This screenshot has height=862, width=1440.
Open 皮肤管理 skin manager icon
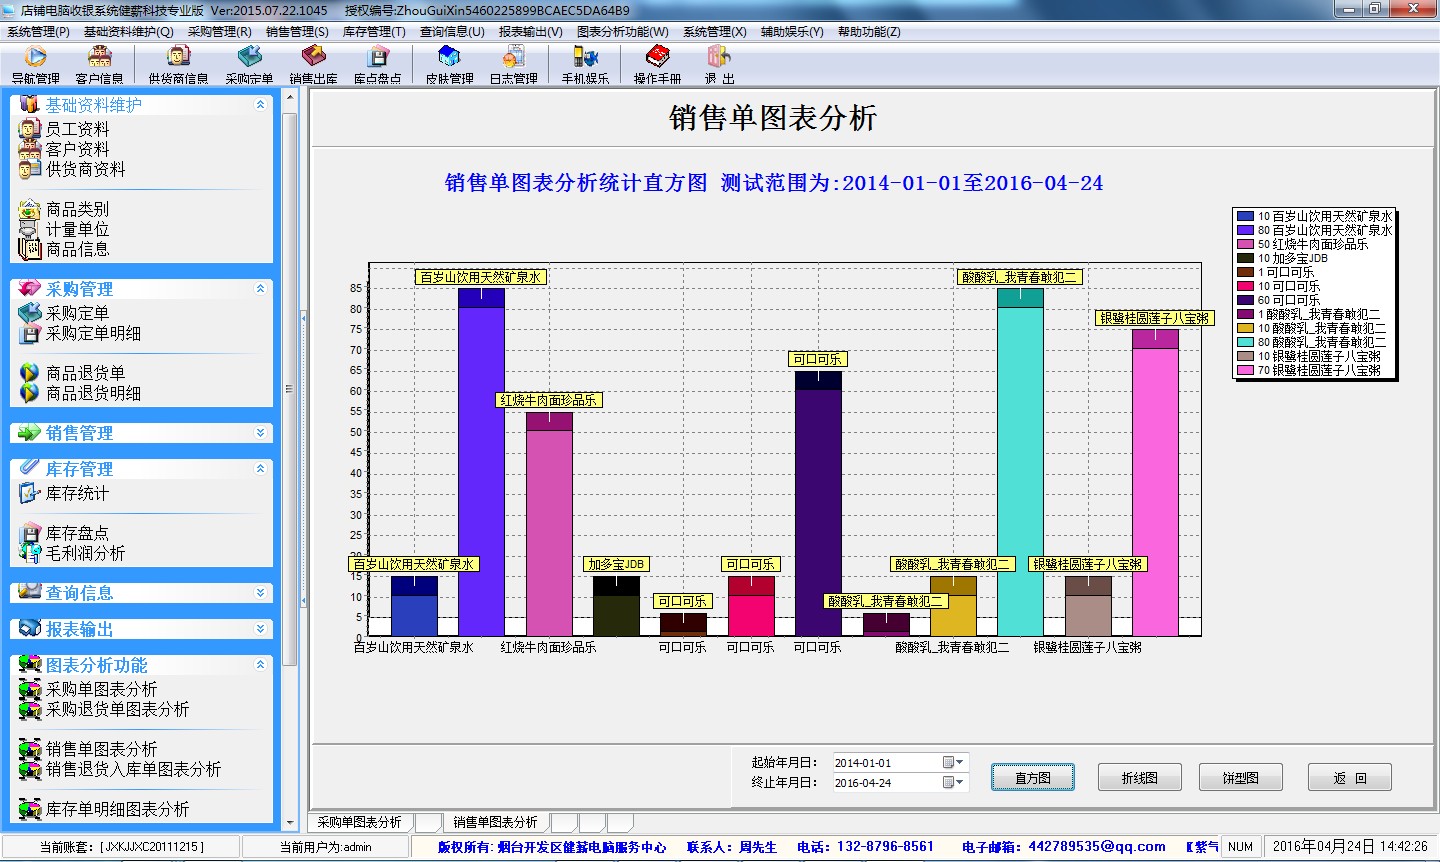click(449, 63)
